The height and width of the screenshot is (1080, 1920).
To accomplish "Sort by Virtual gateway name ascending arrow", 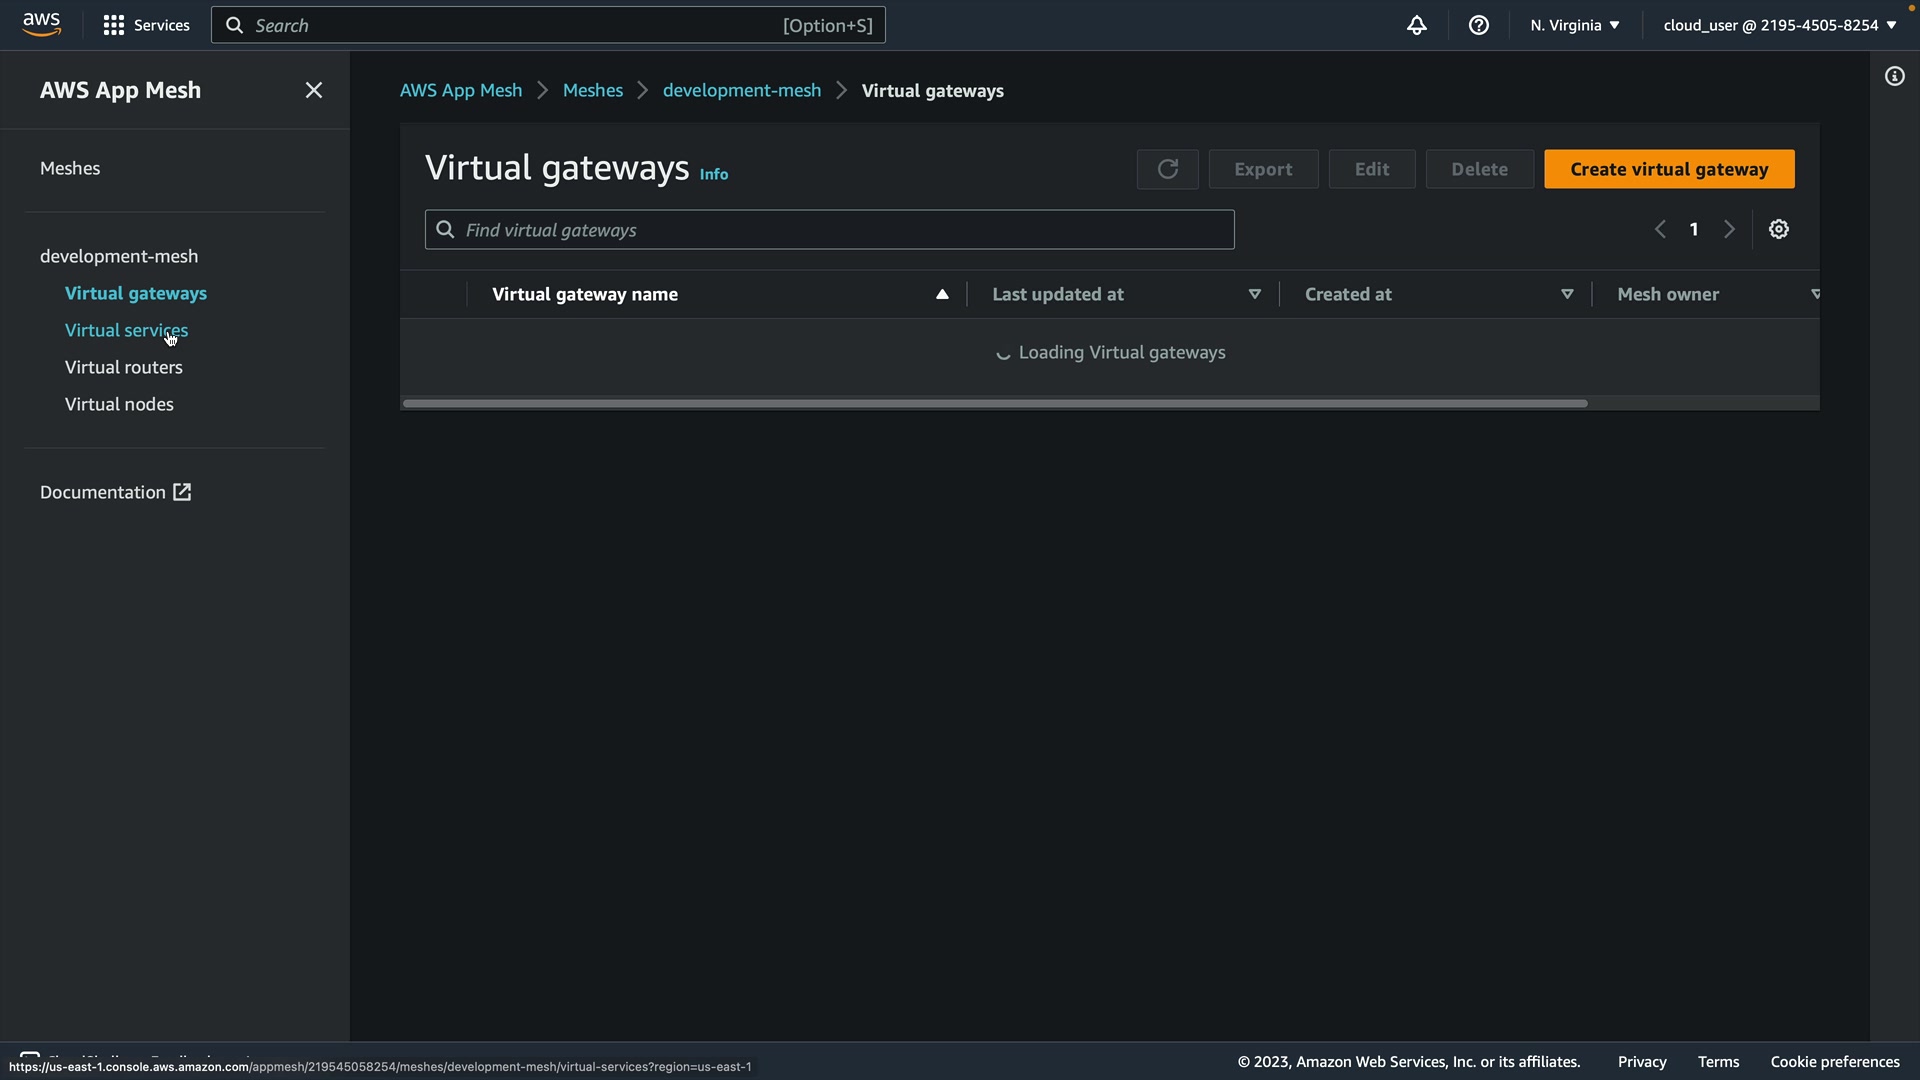I will [941, 294].
